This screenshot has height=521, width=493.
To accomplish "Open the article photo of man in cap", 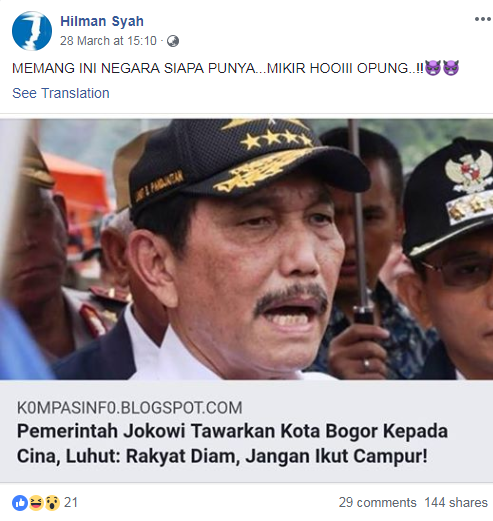I will [x=246, y=249].
